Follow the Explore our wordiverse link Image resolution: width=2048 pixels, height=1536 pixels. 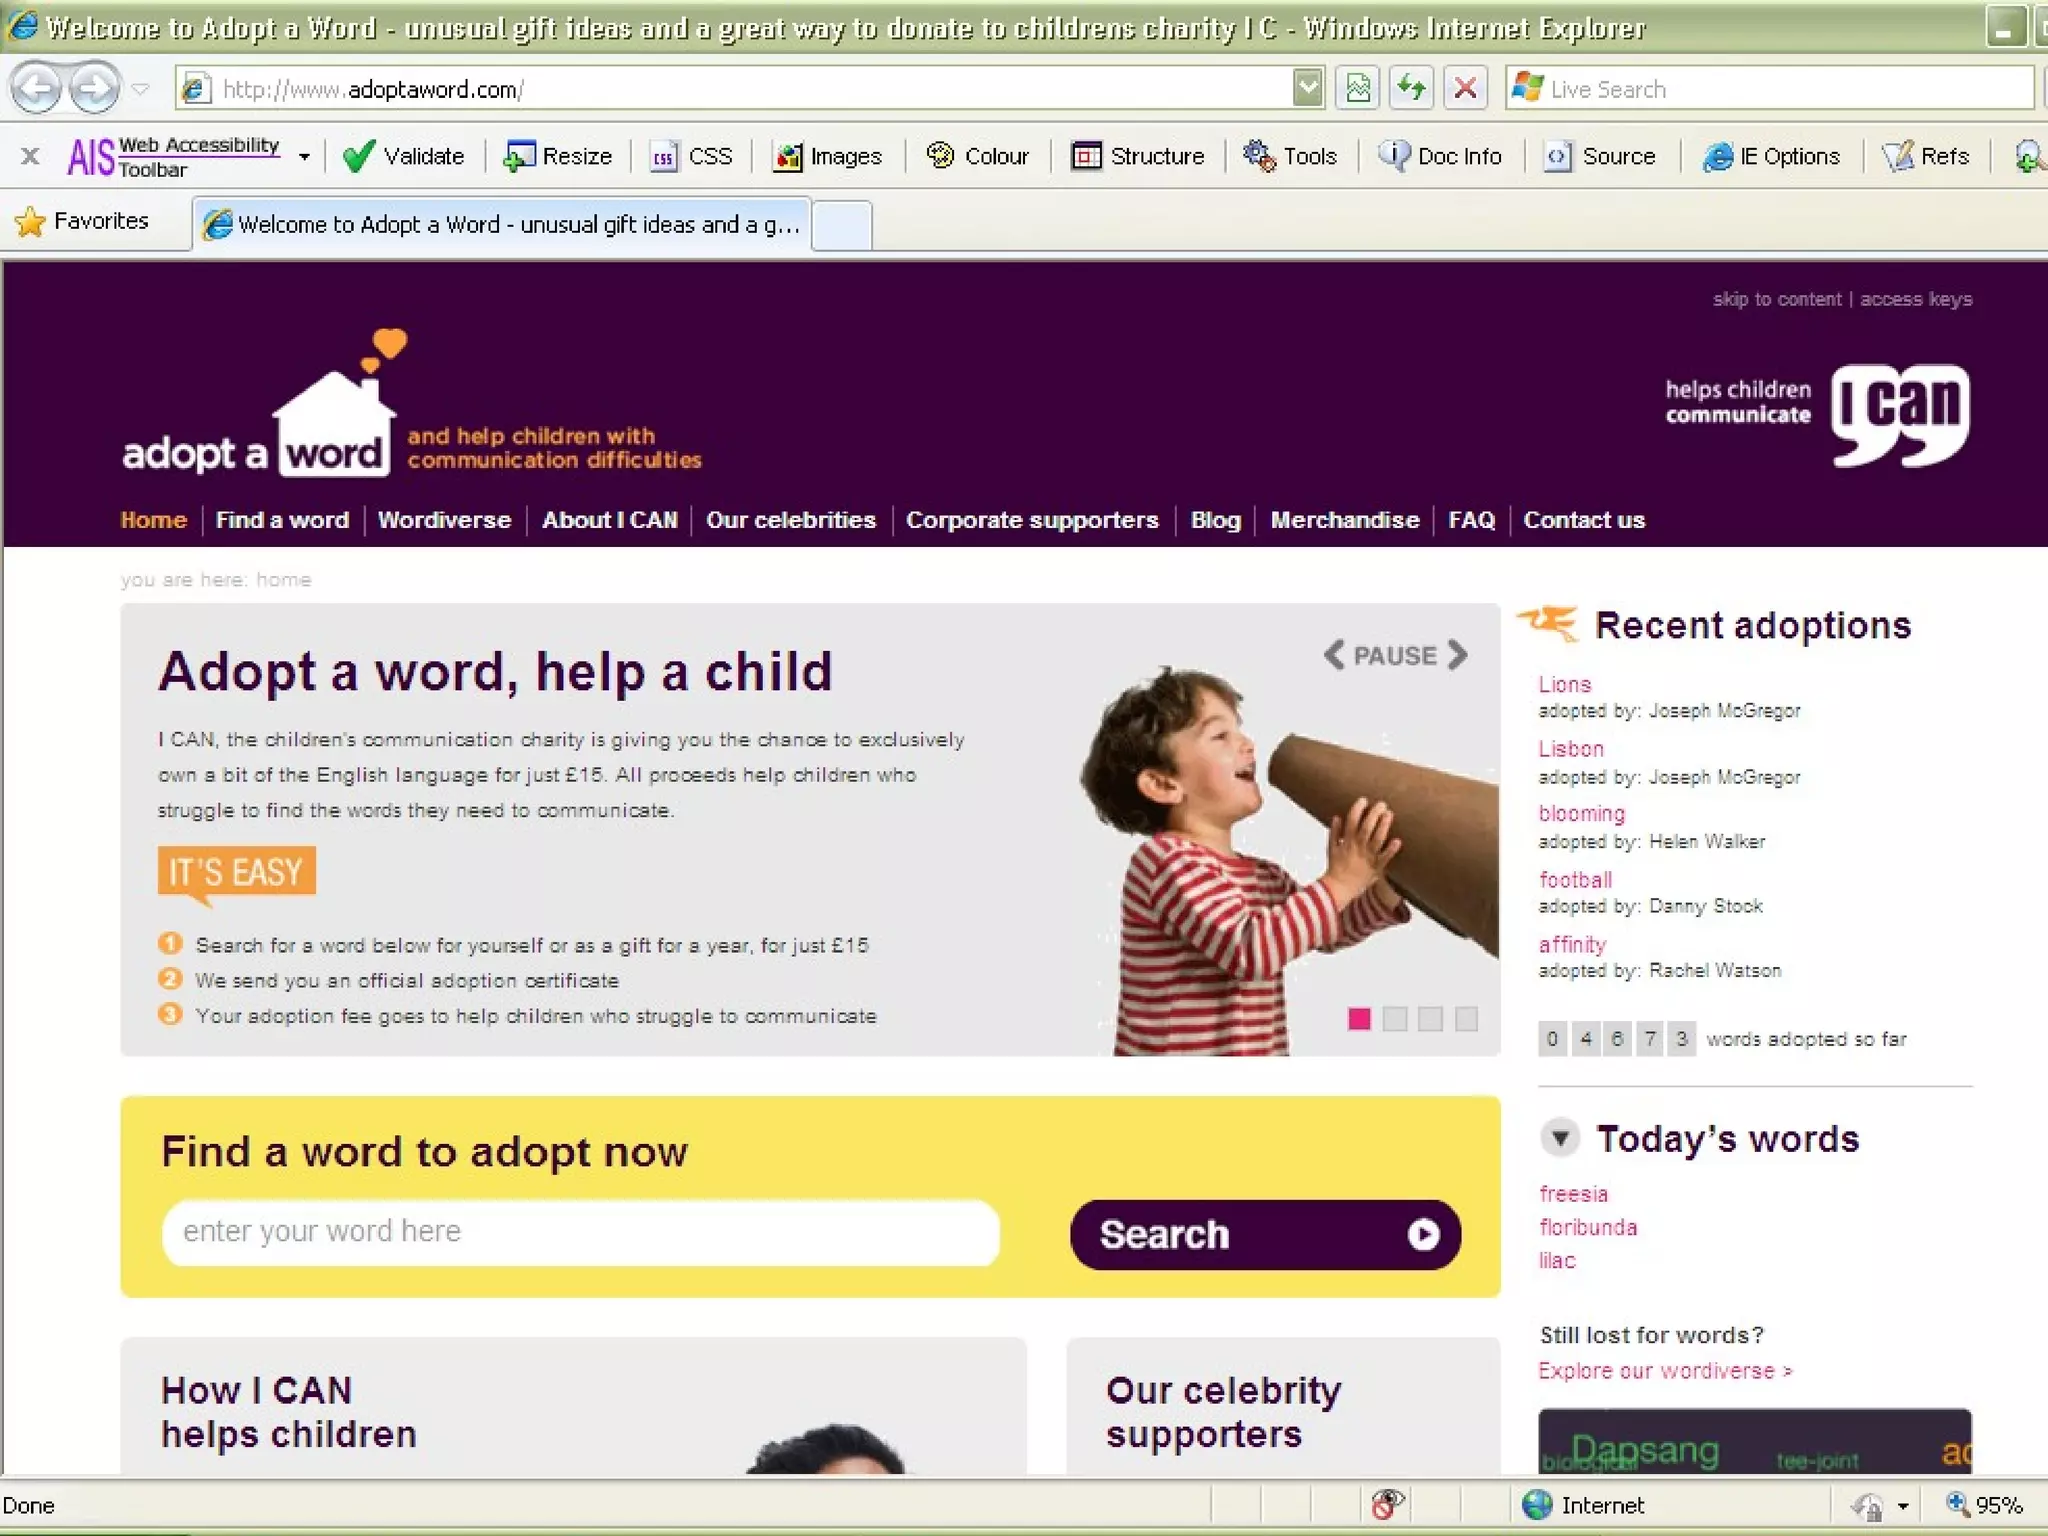click(x=1665, y=1371)
